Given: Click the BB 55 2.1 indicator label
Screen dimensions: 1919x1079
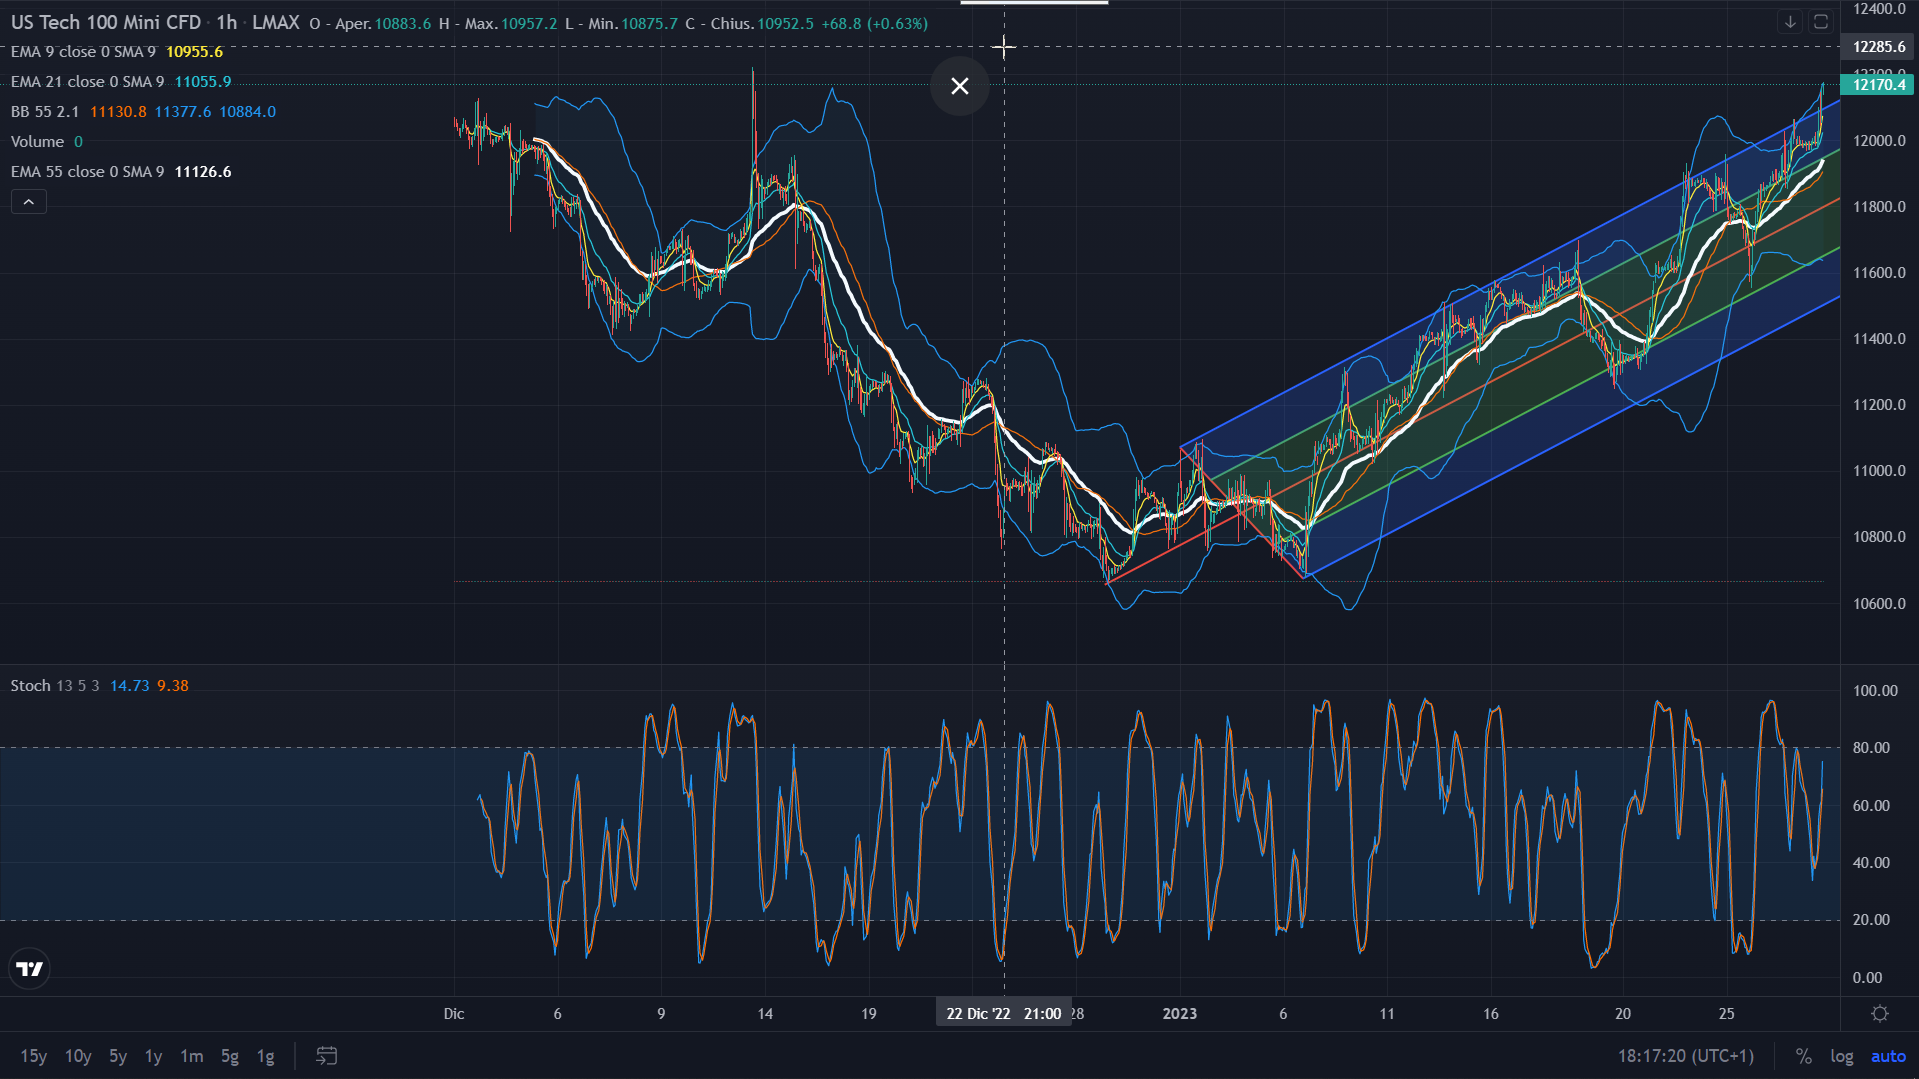Looking at the screenshot, I should point(45,112).
